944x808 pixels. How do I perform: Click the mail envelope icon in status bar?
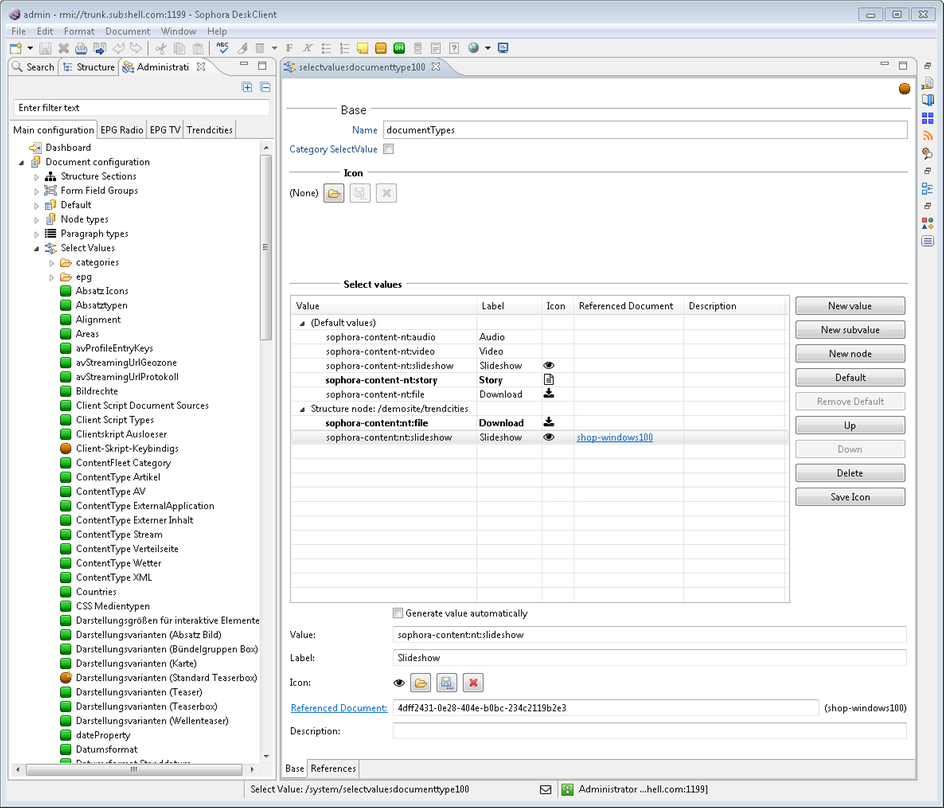[545, 789]
